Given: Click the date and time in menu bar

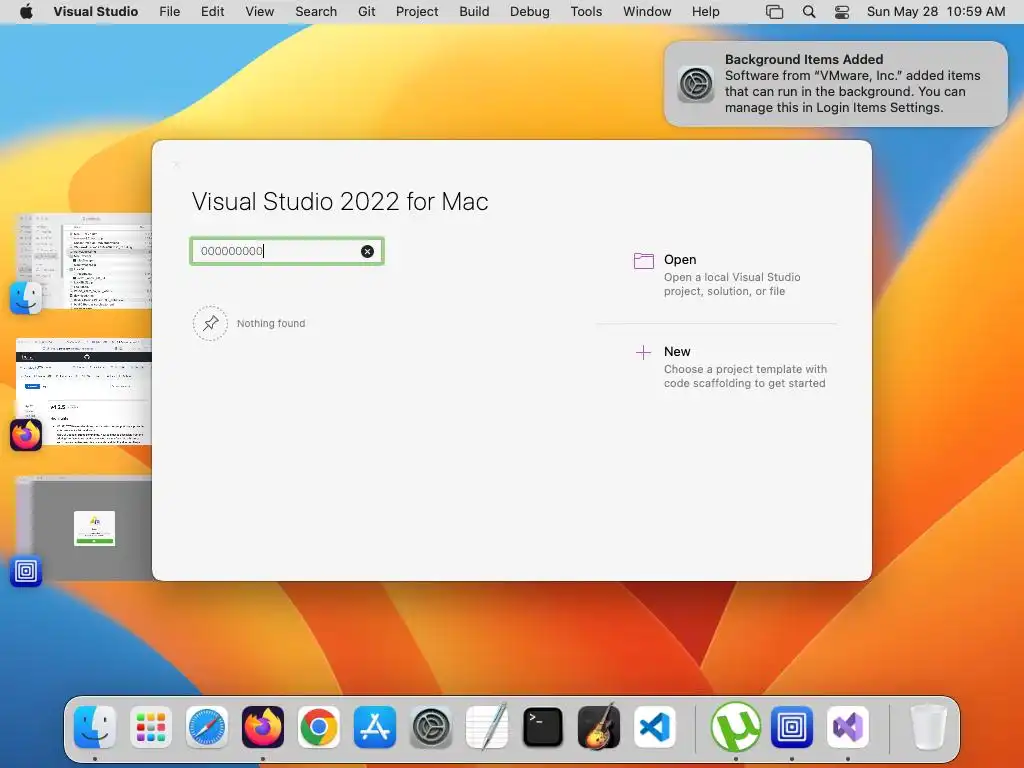Looking at the screenshot, I should (x=936, y=12).
